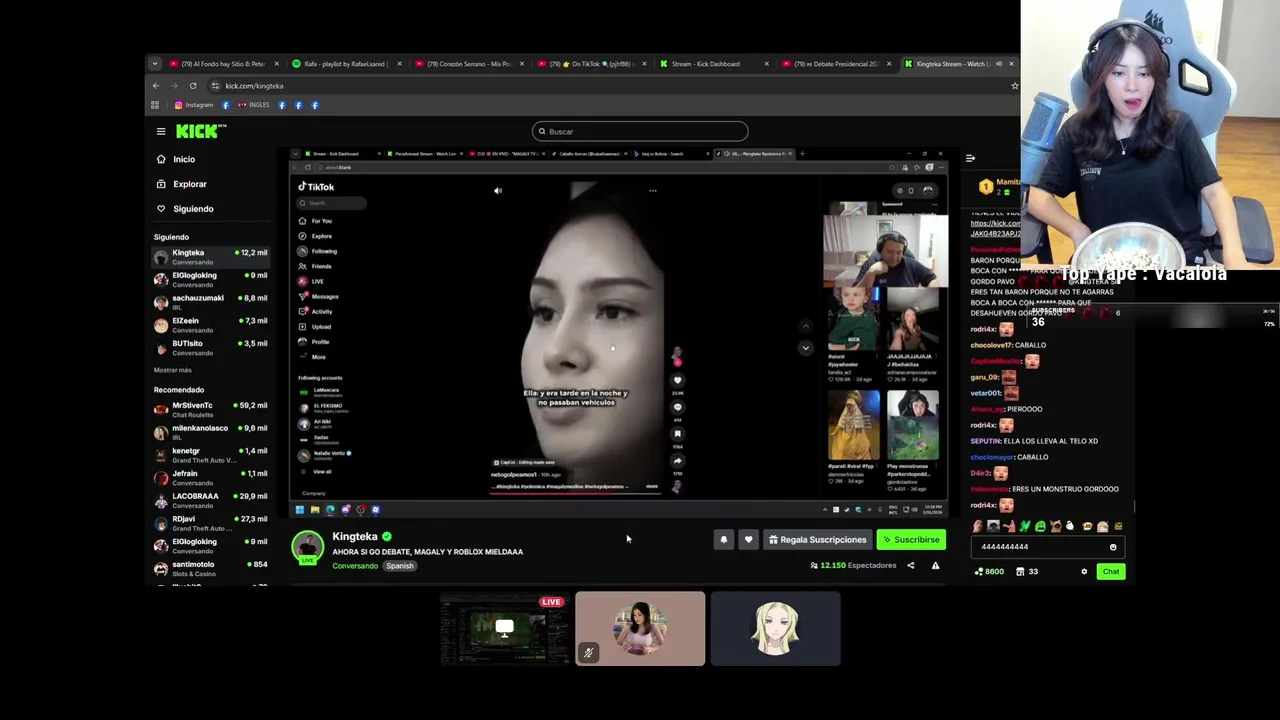Open Siguiendo in Kick sidebar
The image size is (1280, 720).
(x=185, y=209)
